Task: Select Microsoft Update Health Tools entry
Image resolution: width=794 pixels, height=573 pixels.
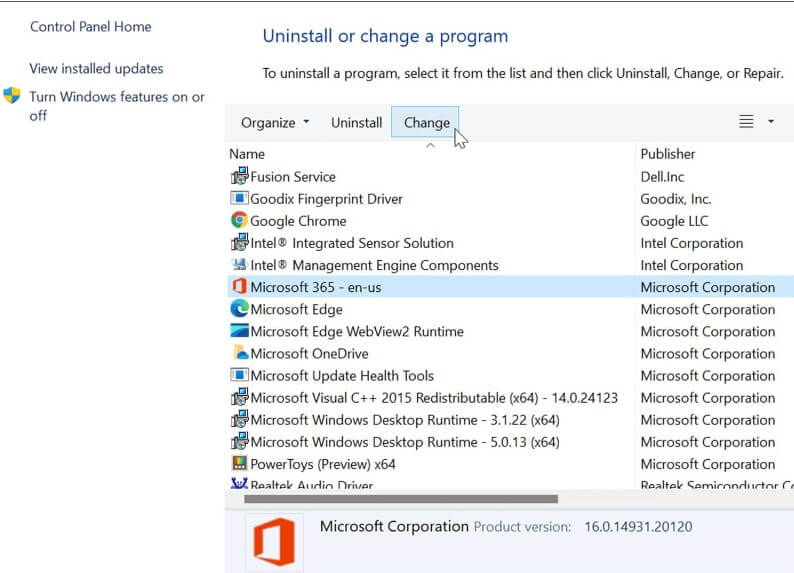Action: click(342, 376)
